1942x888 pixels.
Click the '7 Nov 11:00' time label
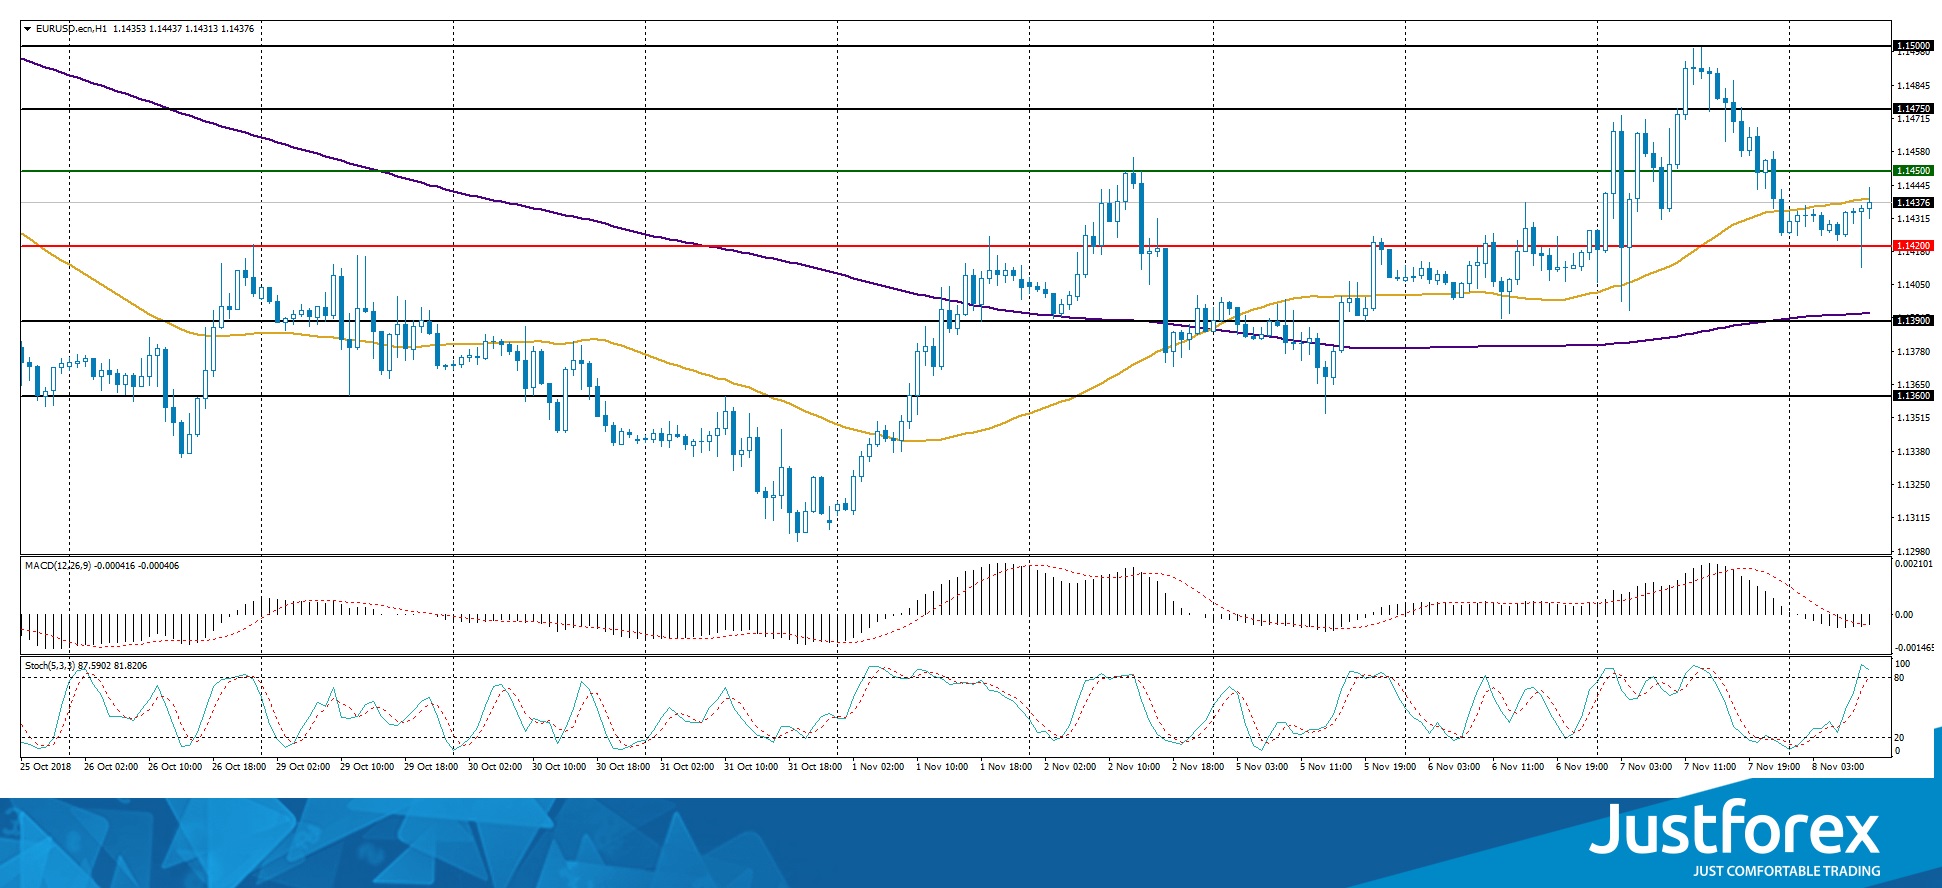pos(1710,767)
